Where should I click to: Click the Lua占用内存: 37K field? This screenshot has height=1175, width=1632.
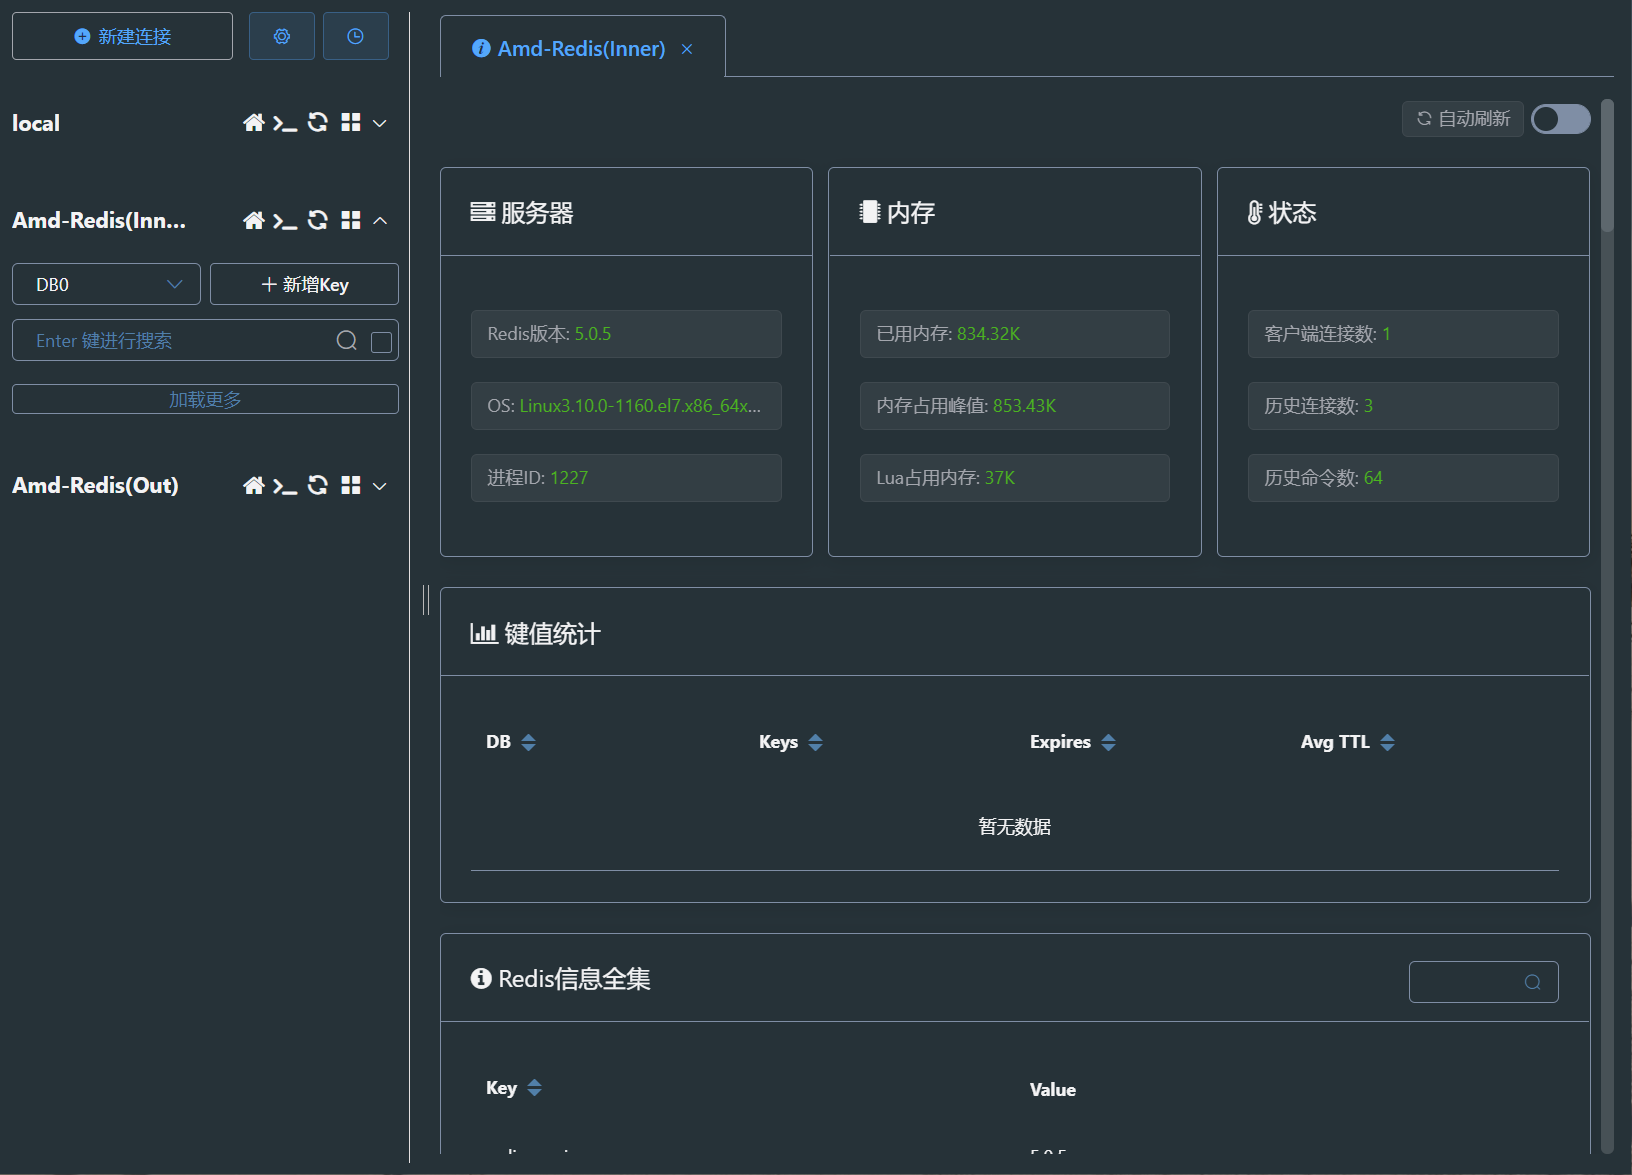[x=1015, y=478]
